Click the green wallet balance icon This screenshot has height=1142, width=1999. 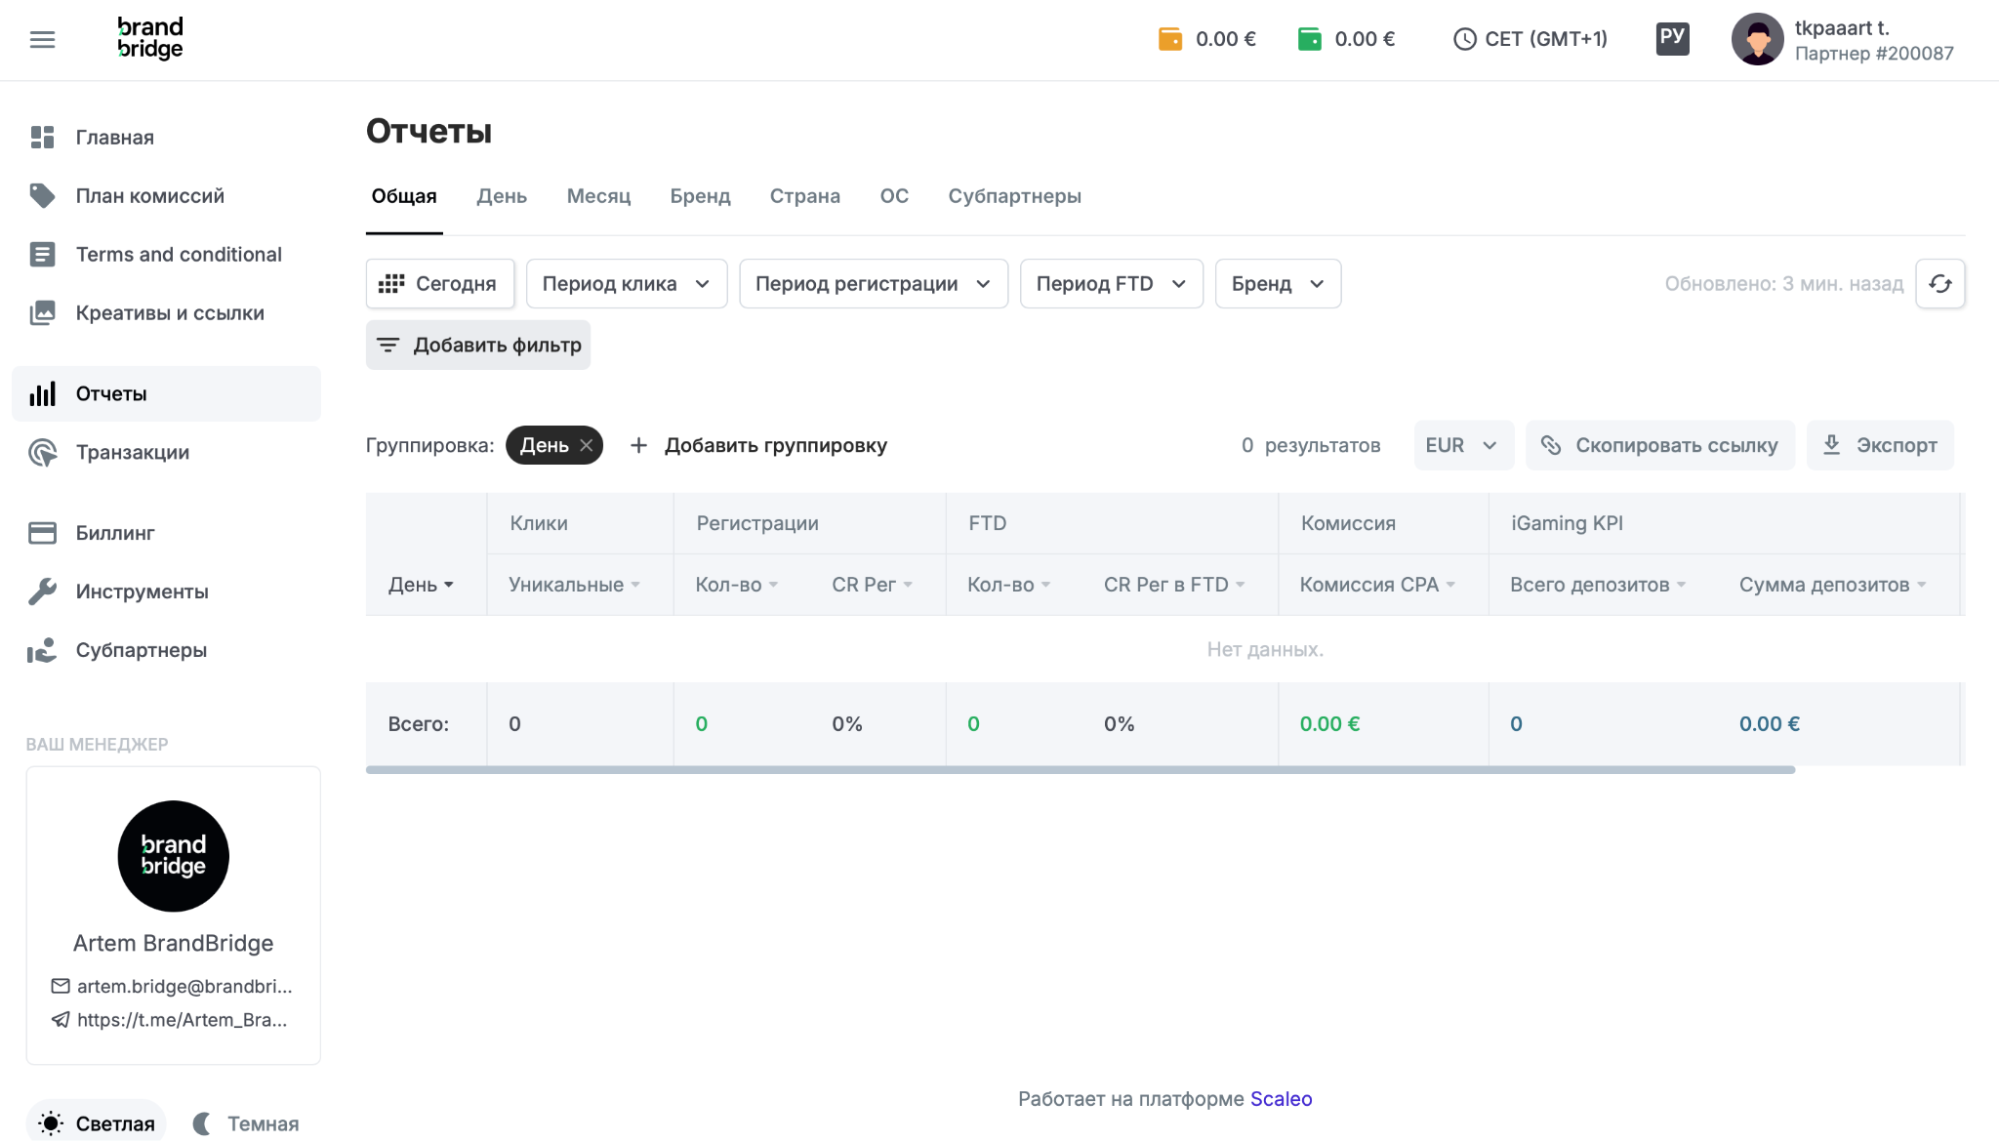[1309, 39]
